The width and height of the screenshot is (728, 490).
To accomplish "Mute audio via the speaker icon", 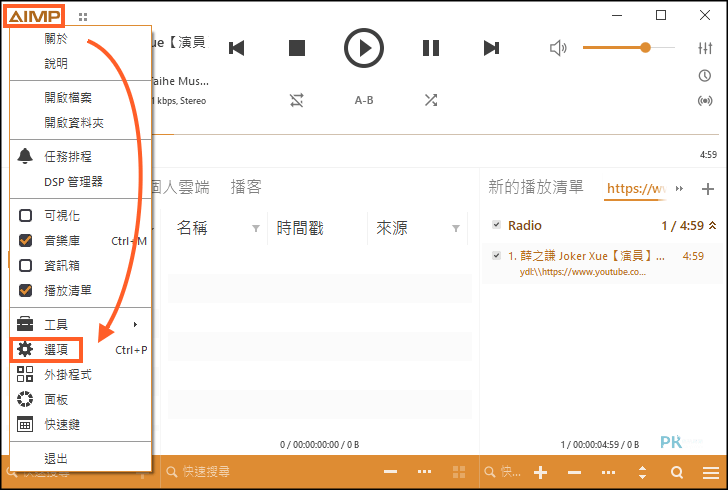I will pyautogui.click(x=558, y=48).
